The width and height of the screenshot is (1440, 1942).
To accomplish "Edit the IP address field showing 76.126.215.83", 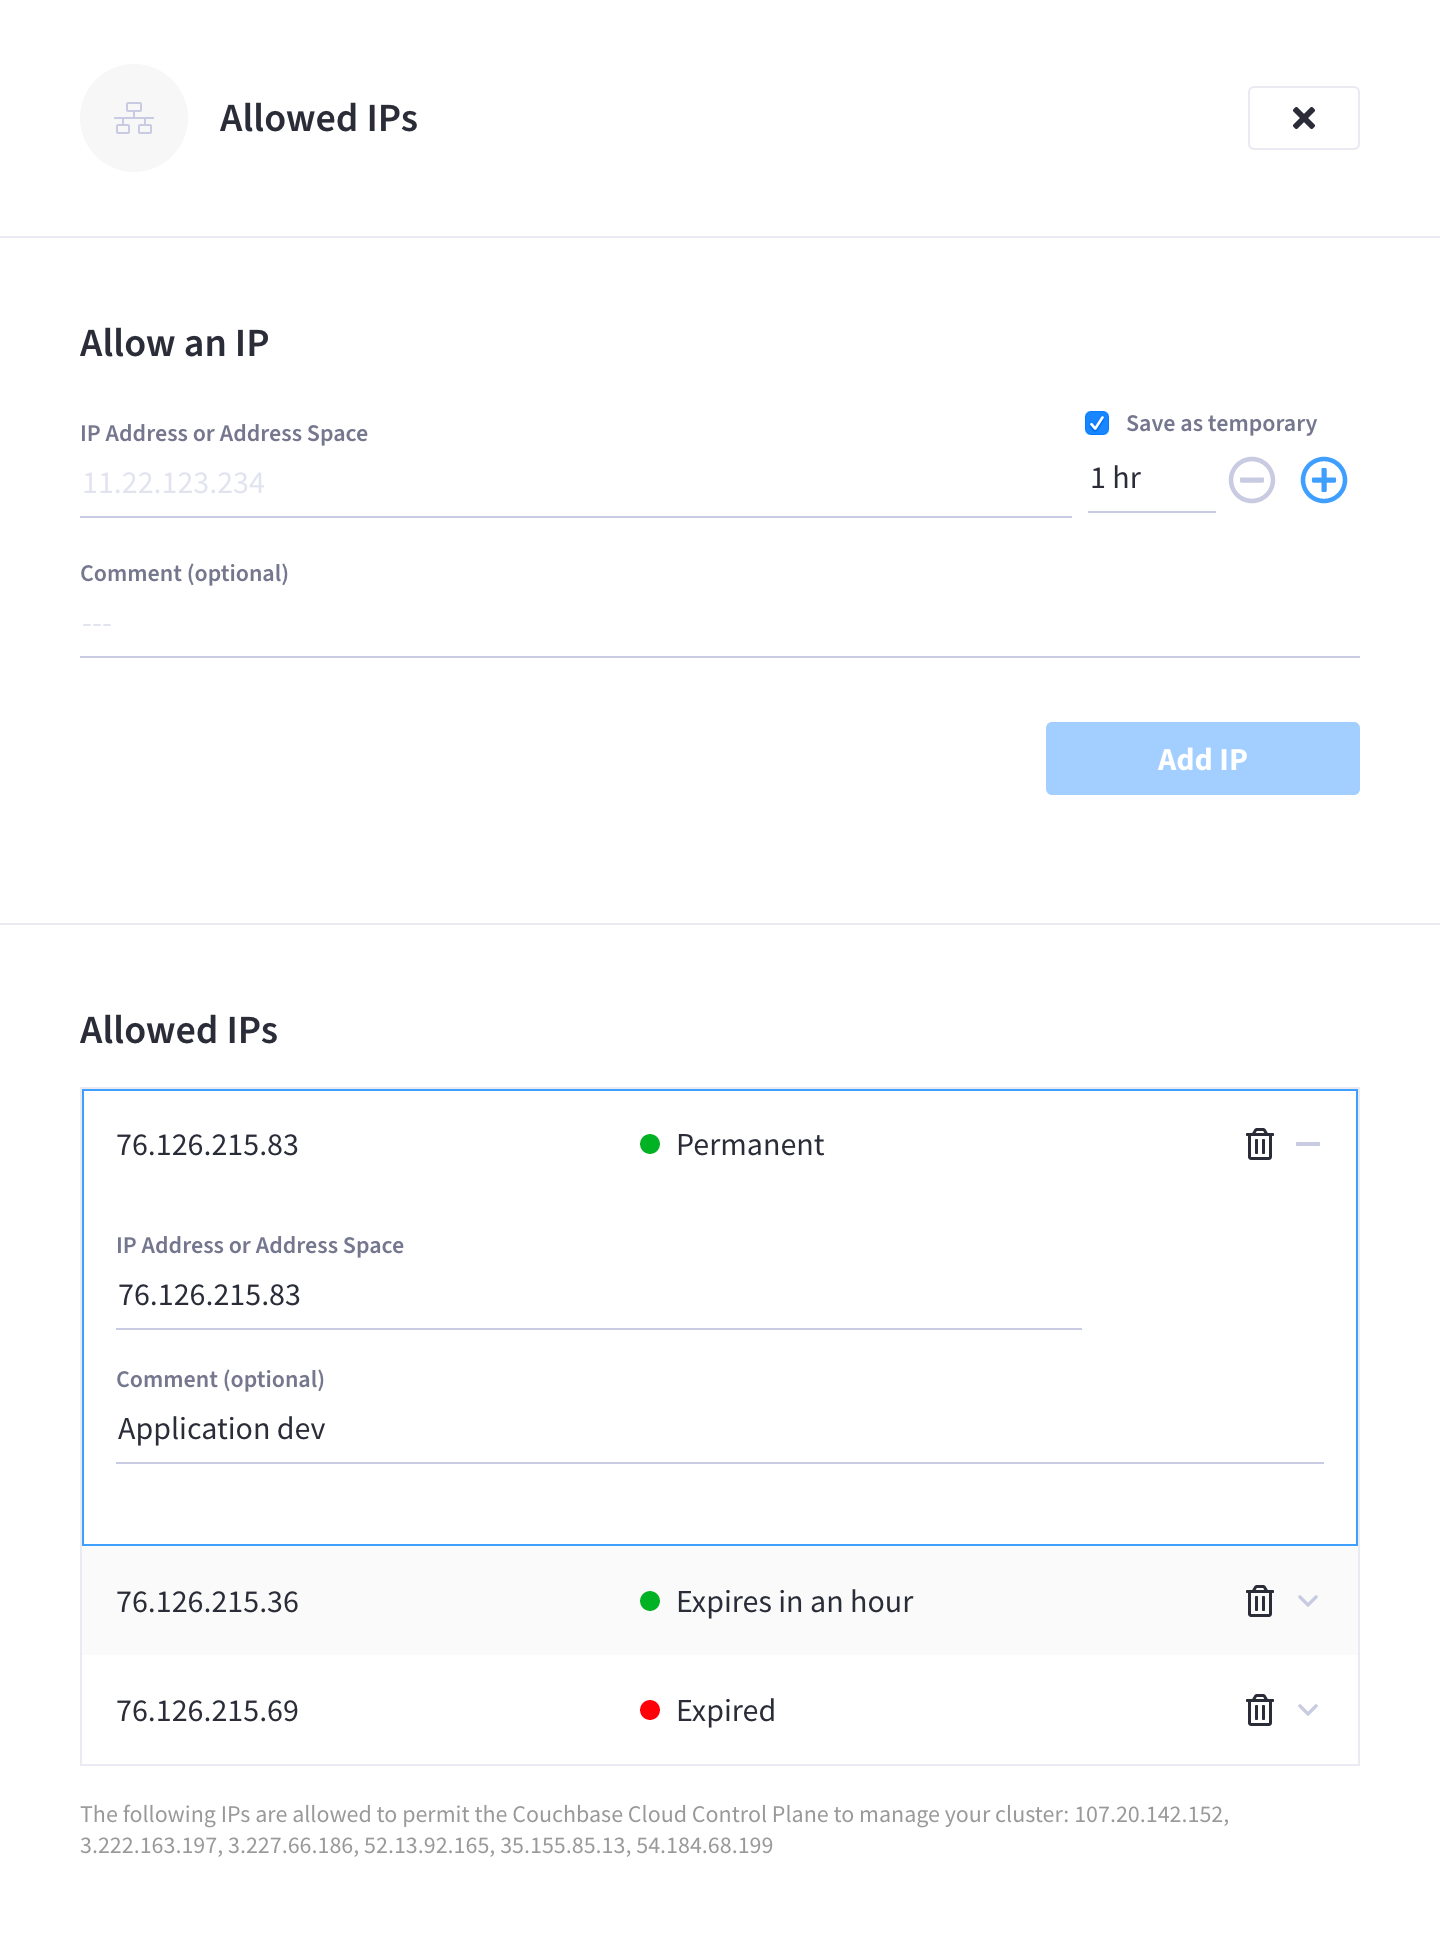I will click(598, 1296).
